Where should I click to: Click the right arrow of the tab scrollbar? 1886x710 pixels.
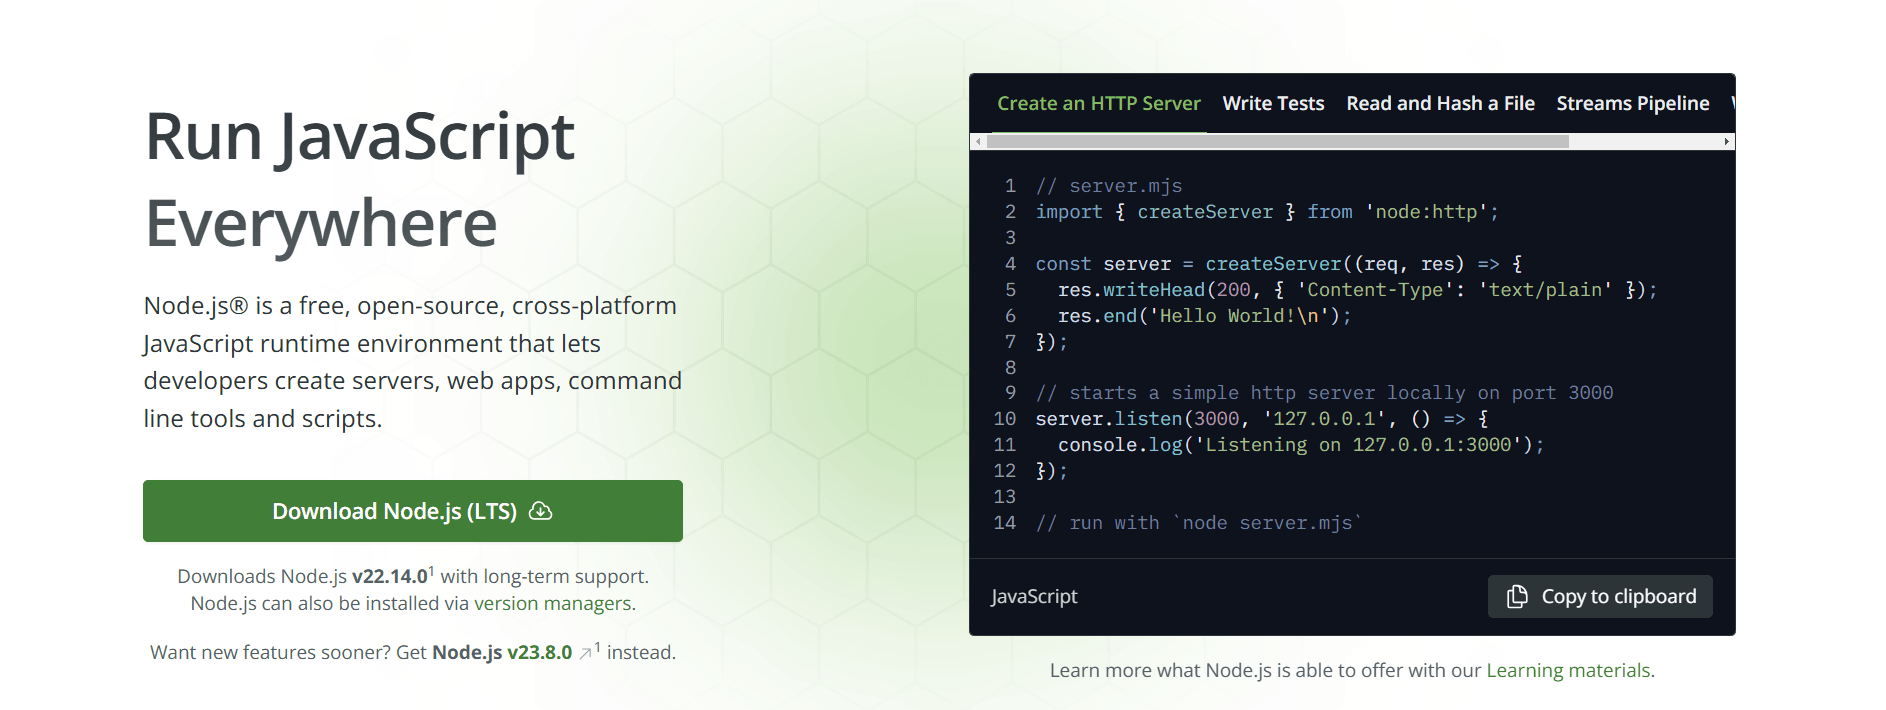point(1727,142)
